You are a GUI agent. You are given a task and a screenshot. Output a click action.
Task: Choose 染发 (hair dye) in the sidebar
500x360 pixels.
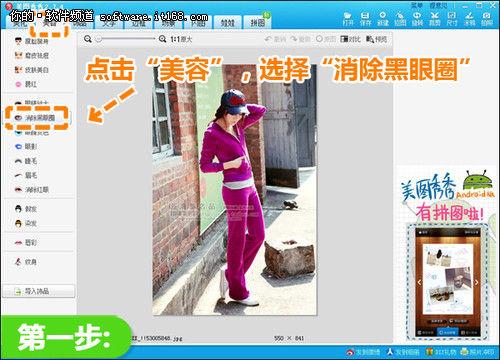(26, 223)
